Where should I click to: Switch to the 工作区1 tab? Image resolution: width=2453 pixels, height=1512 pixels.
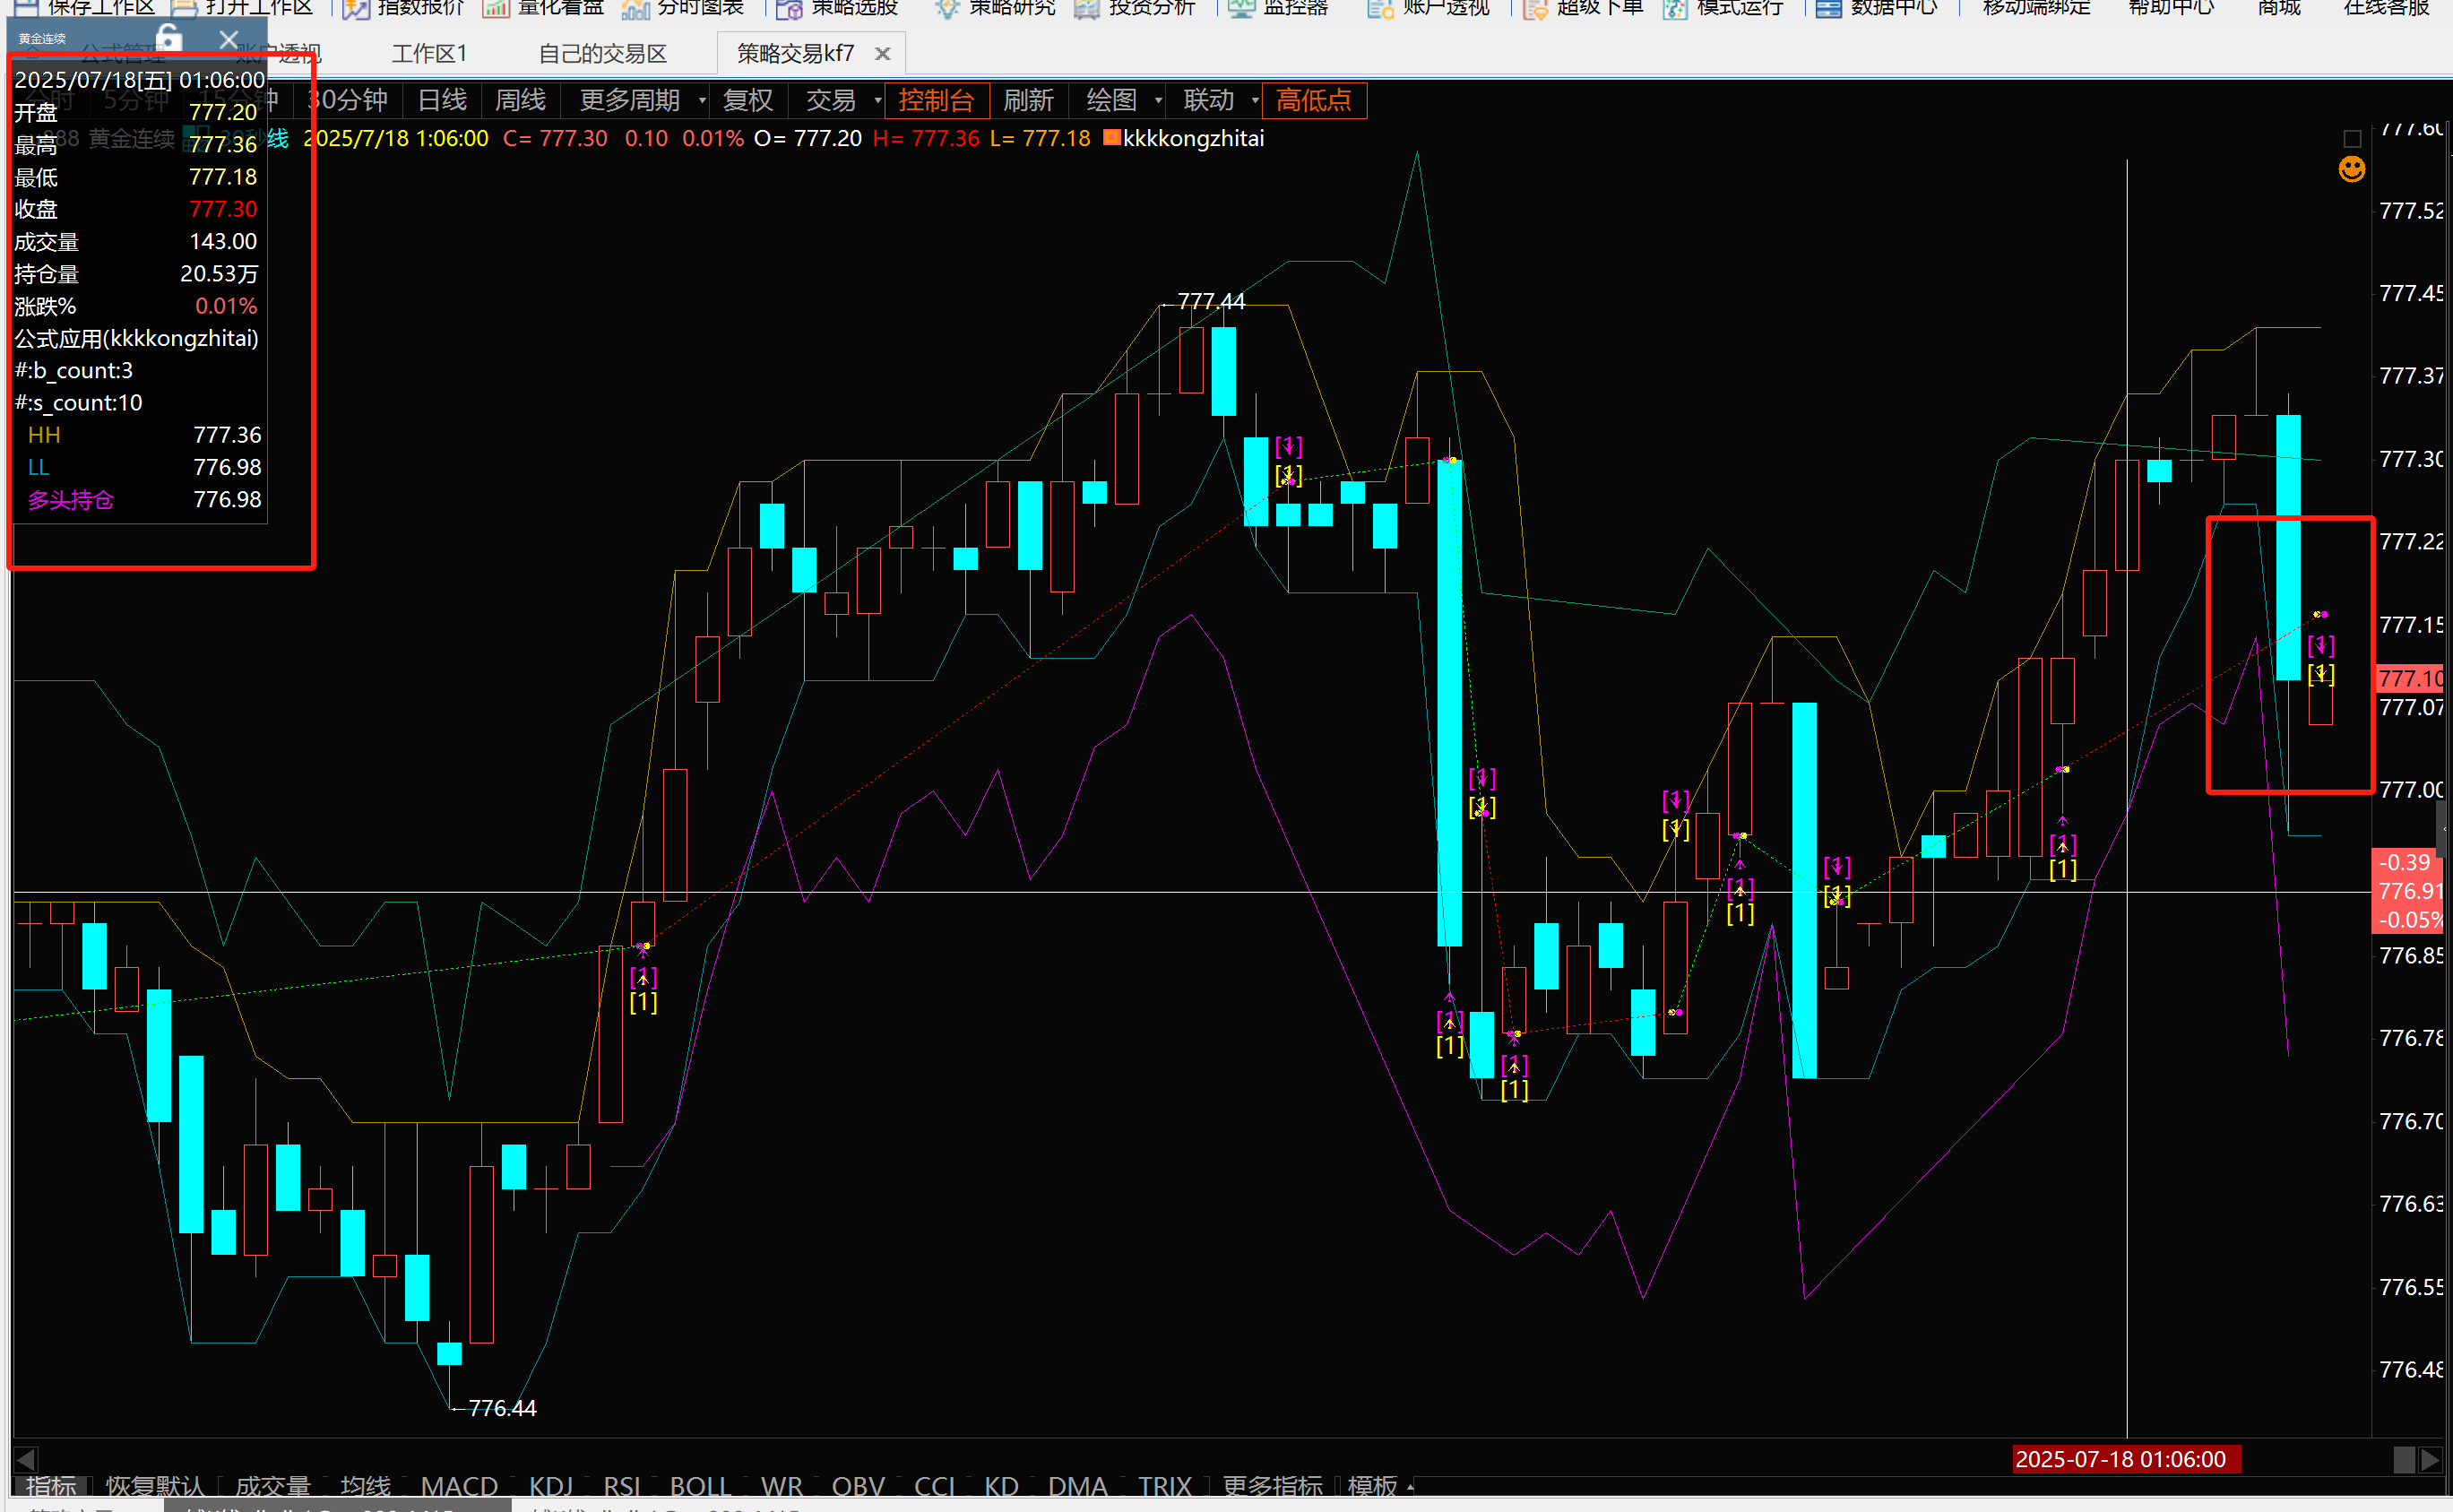click(x=429, y=54)
